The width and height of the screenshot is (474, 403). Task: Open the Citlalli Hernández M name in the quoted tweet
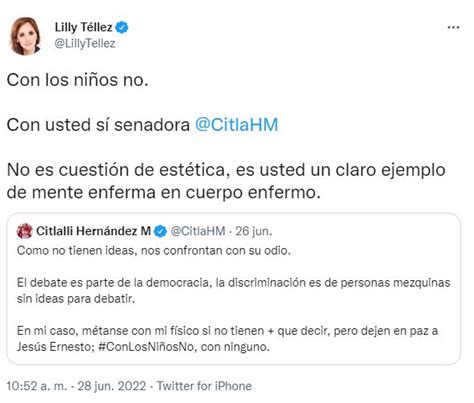point(93,231)
